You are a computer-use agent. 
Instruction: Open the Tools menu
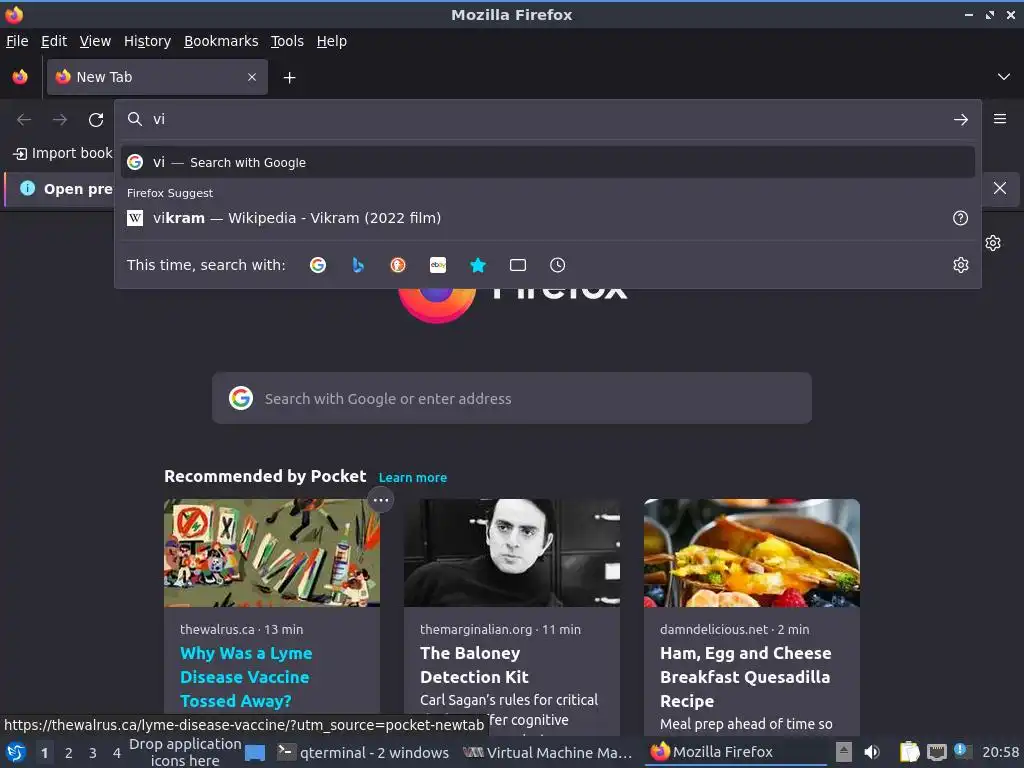287,41
